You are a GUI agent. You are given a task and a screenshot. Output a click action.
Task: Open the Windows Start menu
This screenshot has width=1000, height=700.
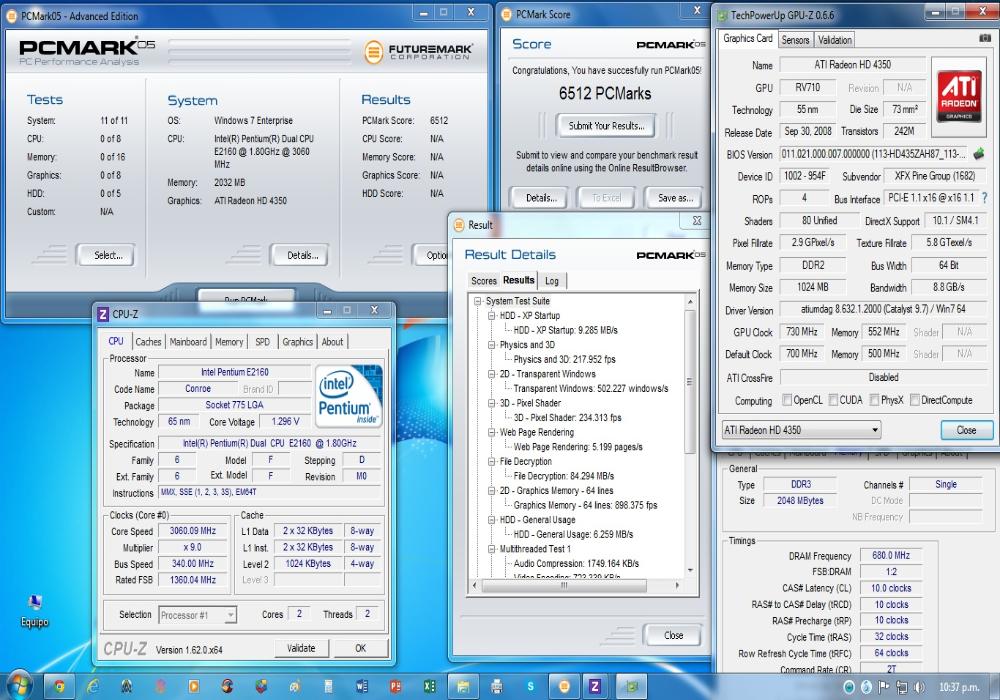(x=19, y=685)
